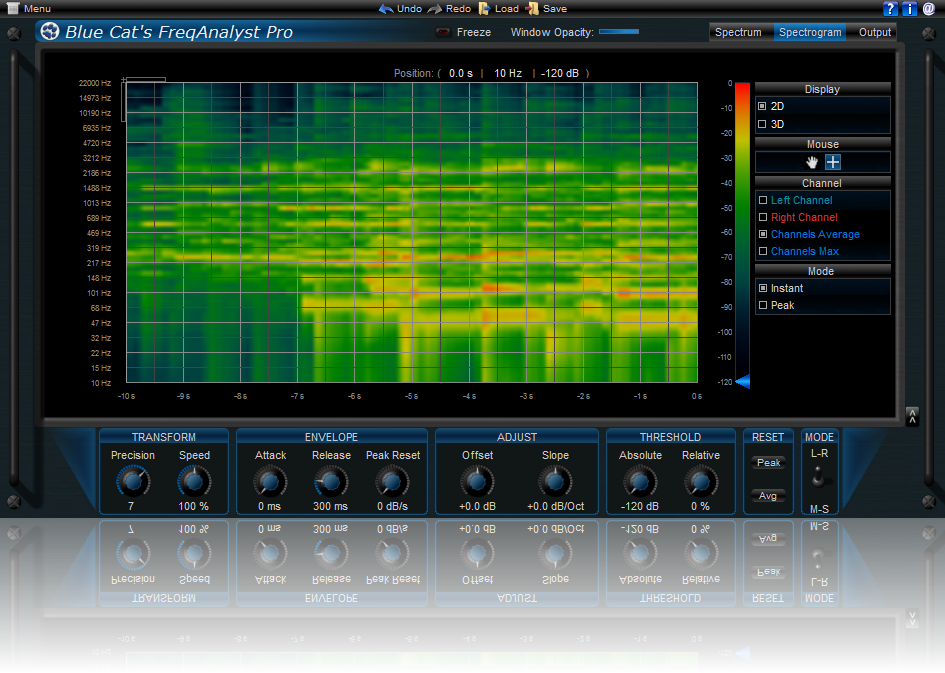Click the Save label
The height and width of the screenshot is (673, 945).
(554, 8)
